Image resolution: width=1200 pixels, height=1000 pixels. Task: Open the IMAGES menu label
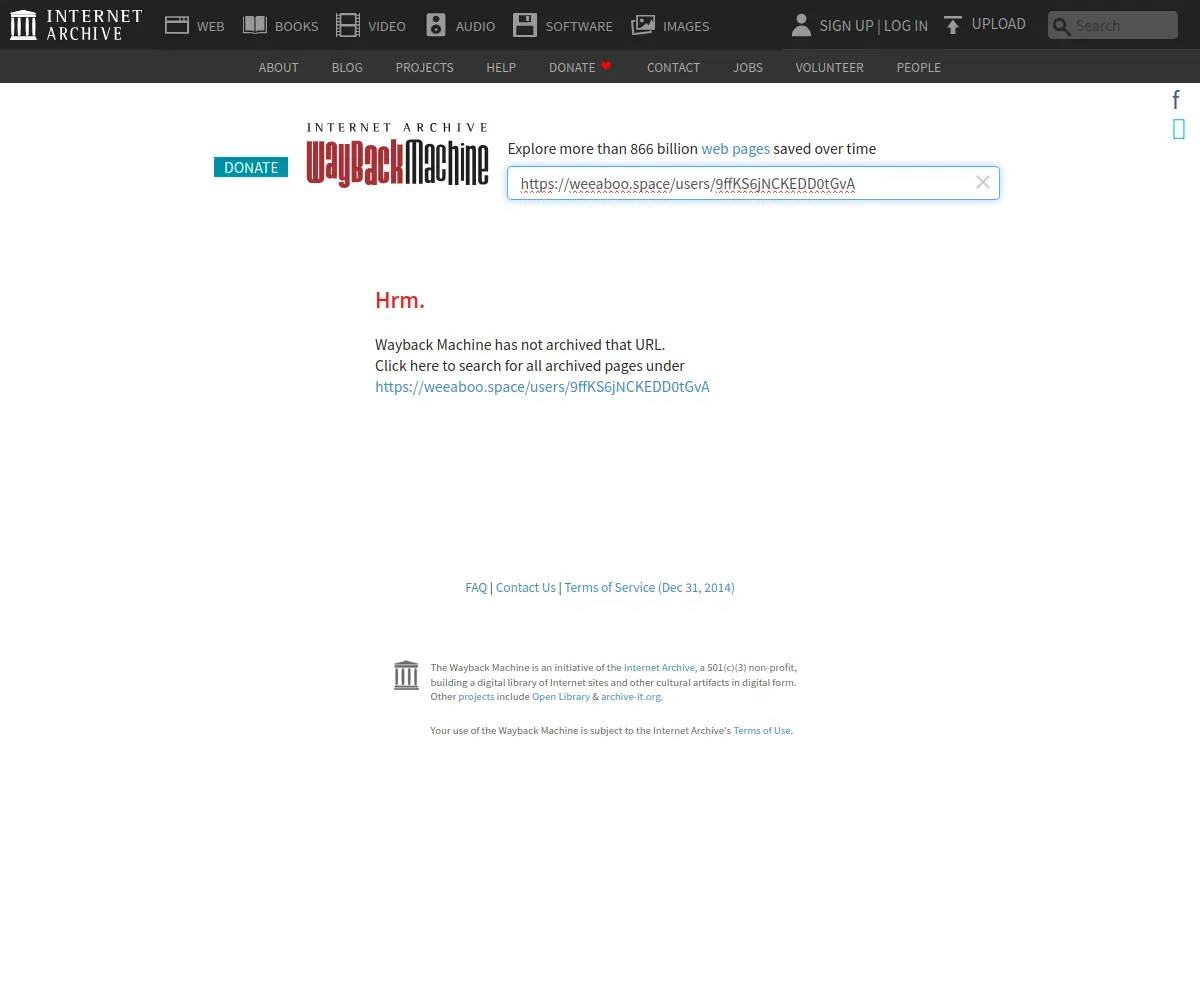686,26
